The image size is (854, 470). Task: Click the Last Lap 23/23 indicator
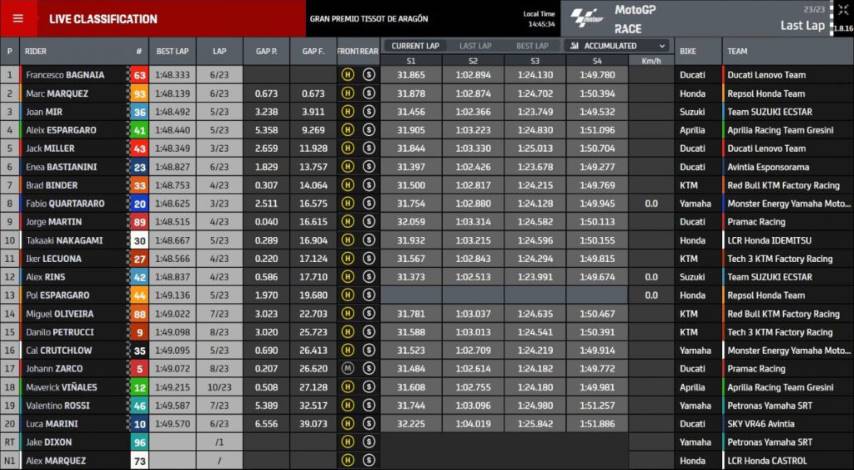tap(802, 20)
